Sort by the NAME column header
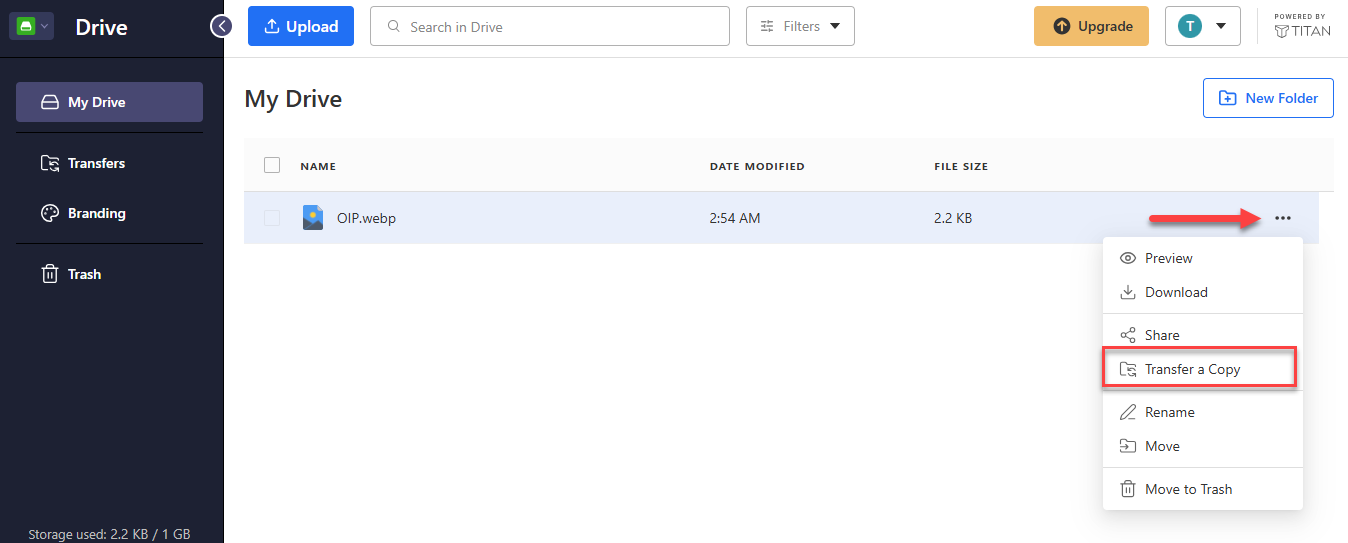This screenshot has height=543, width=1348. click(318, 166)
